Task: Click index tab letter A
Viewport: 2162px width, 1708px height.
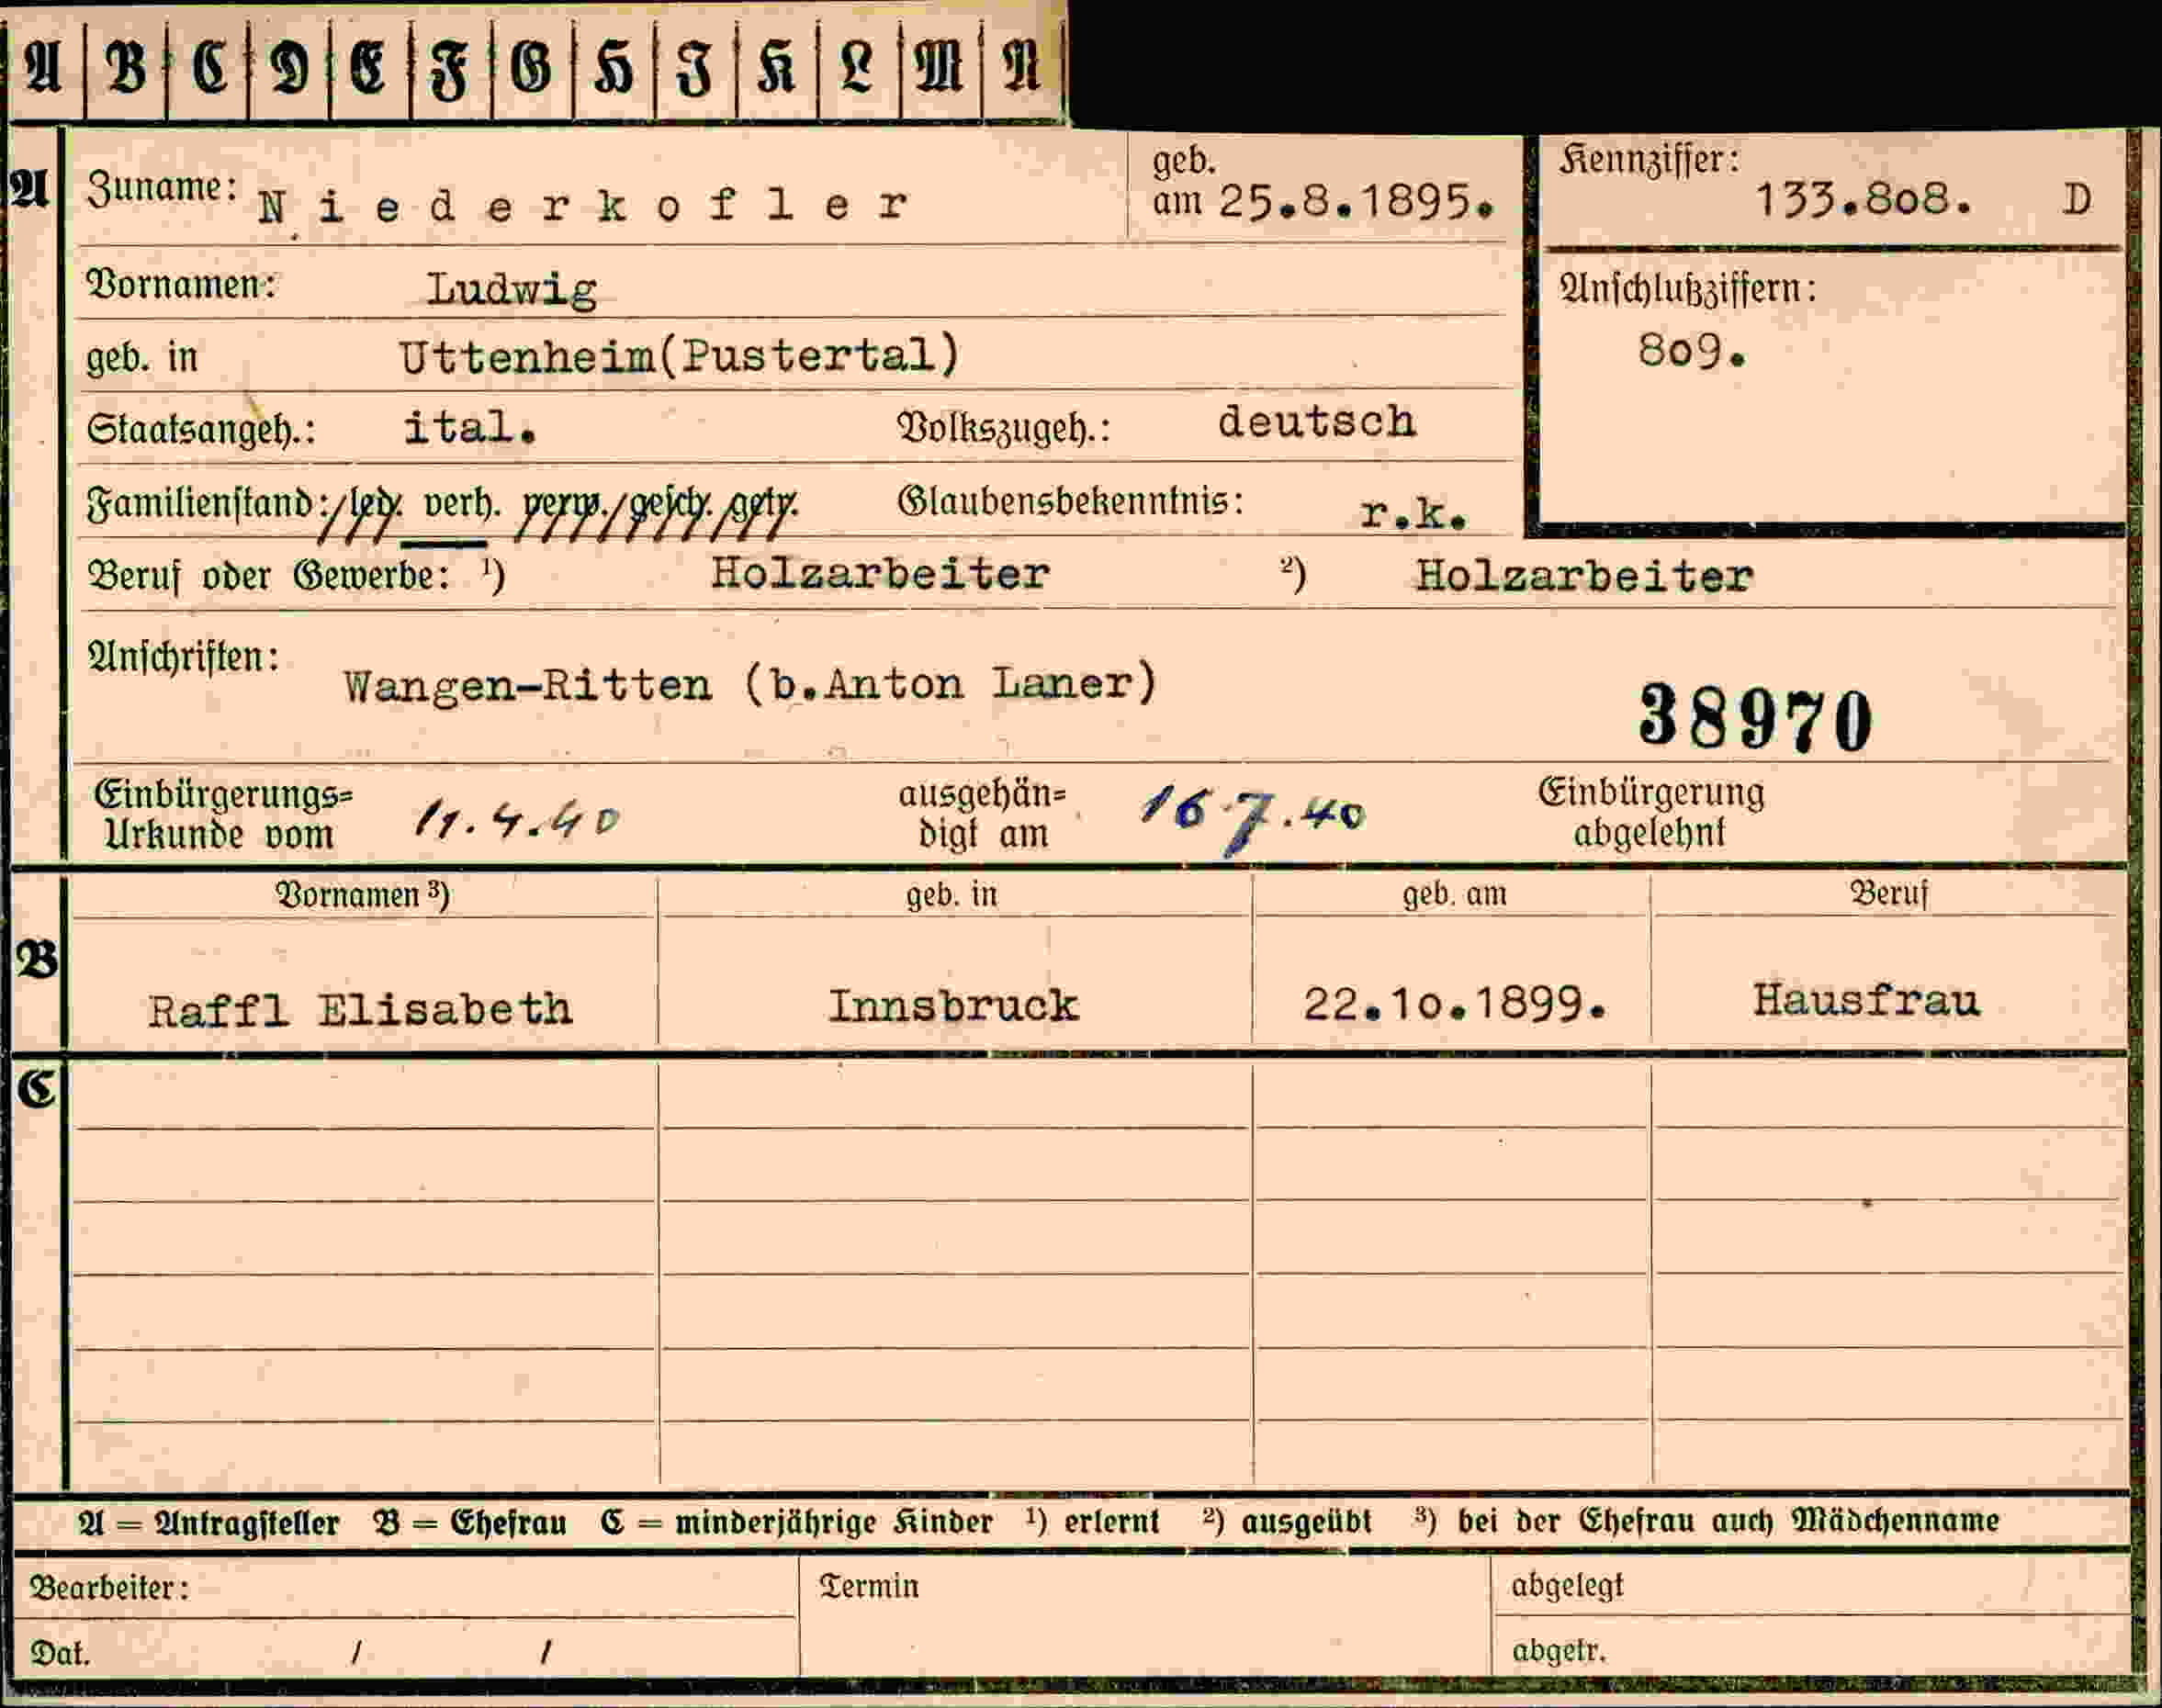Action: 45,68
